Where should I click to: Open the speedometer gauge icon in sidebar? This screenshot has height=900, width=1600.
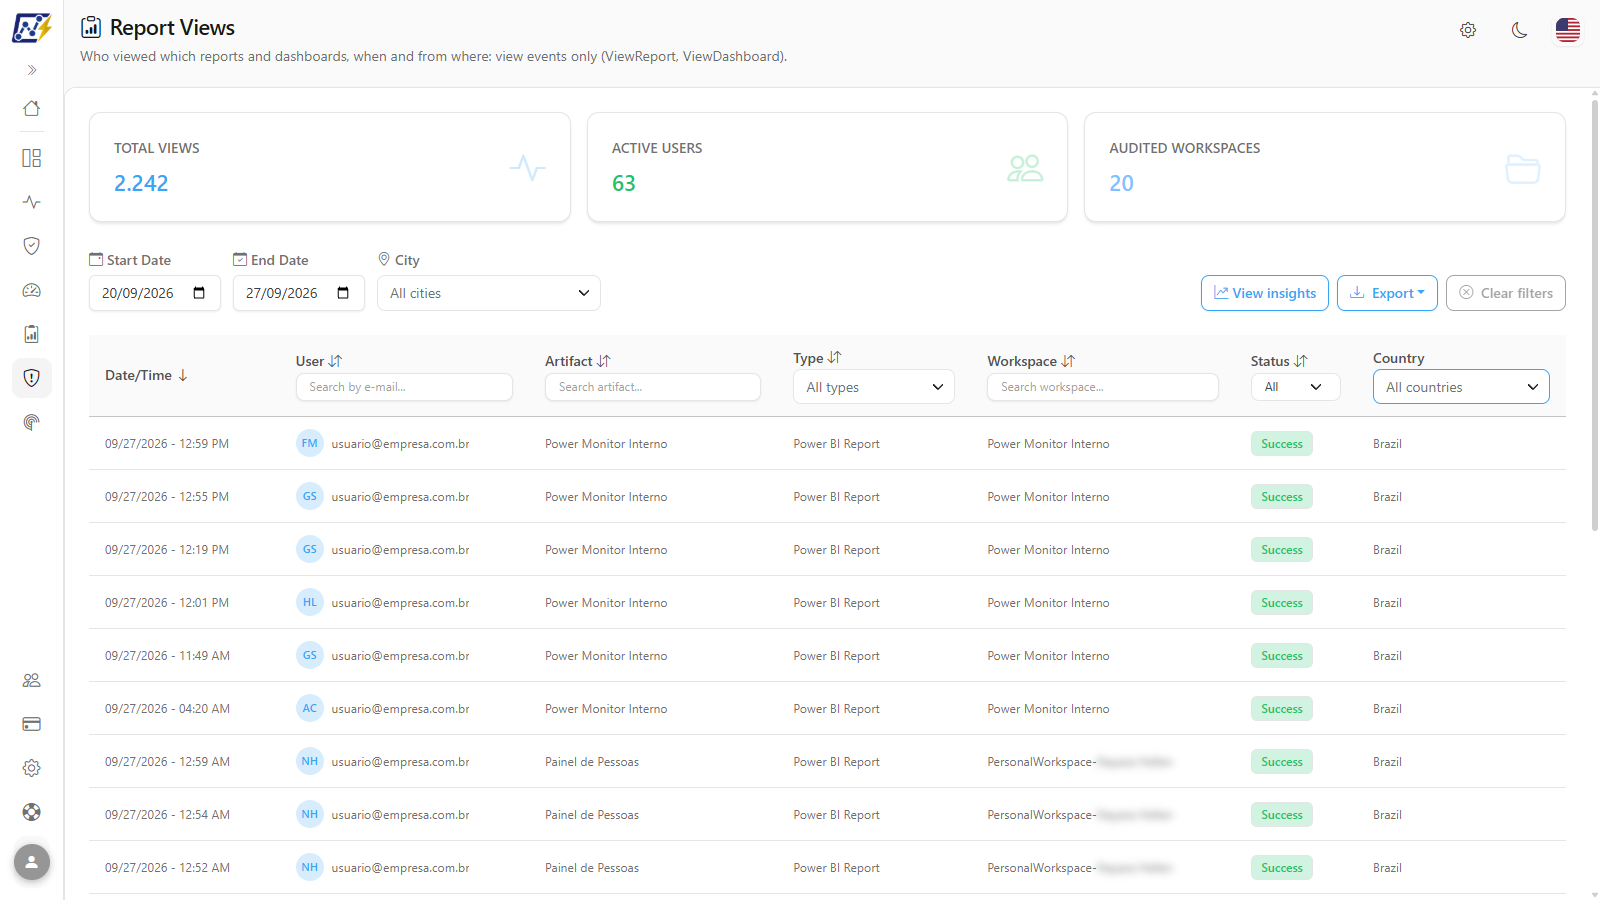click(32, 290)
